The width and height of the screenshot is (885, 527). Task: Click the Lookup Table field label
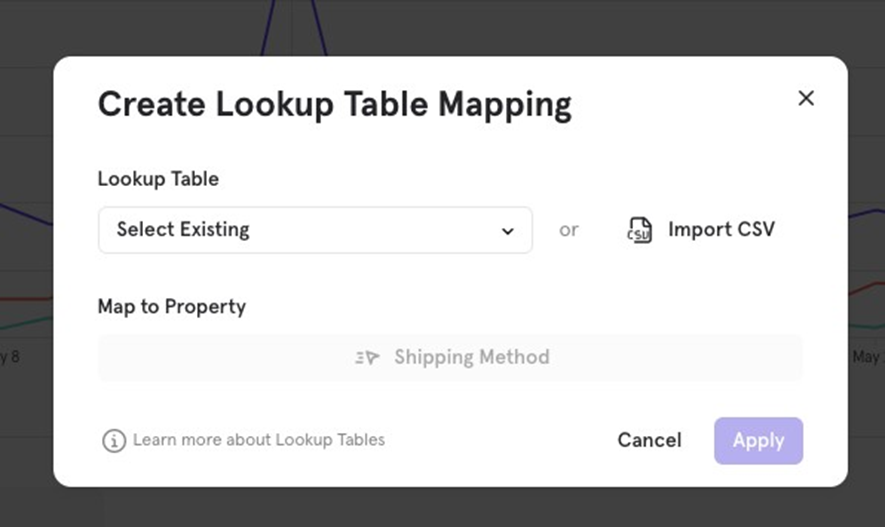[x=158, y=179]
